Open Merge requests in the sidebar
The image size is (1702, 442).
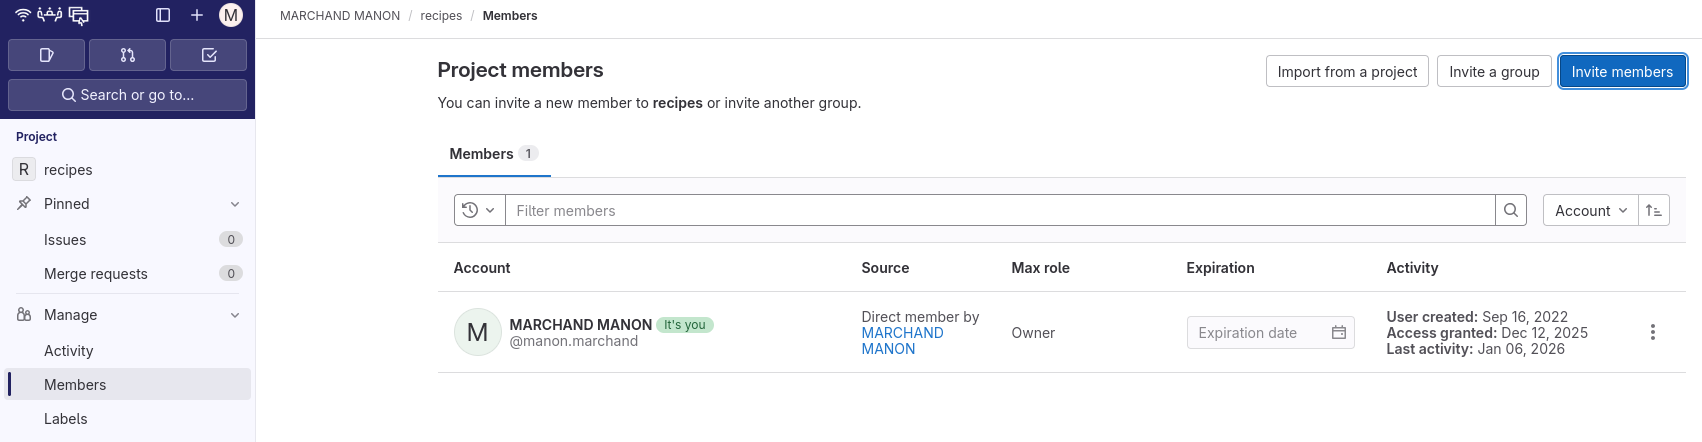click(127, 274)
